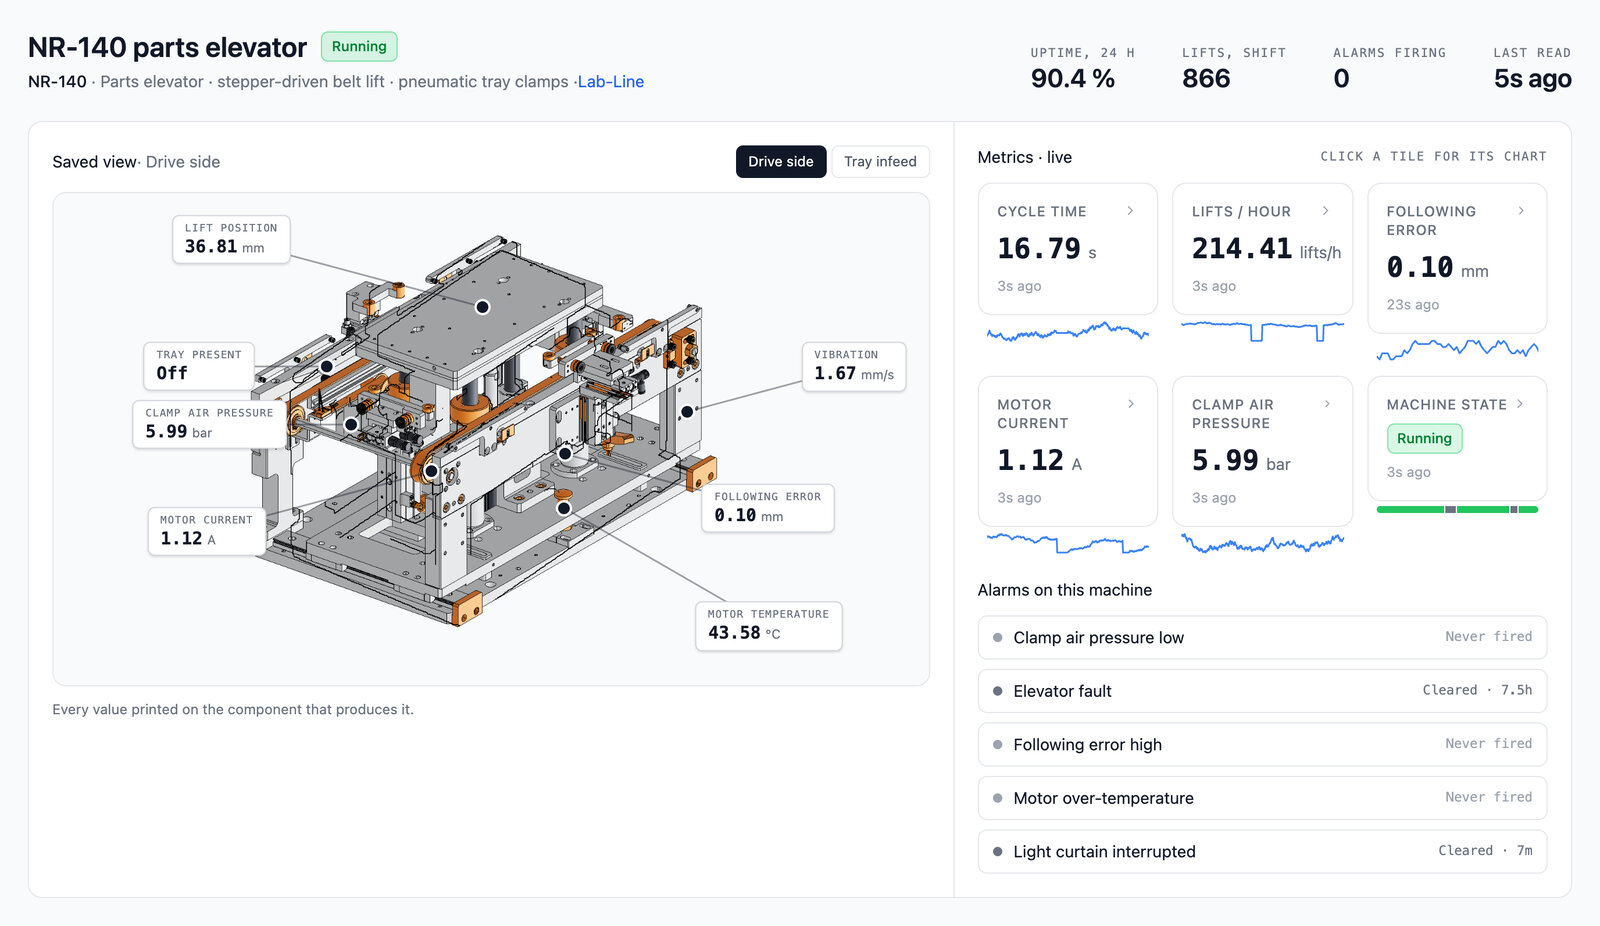This screenshot has width=1600, height=926.
Task: Click the Lifts, Shift 866 value
Action: coord(1206,78)
